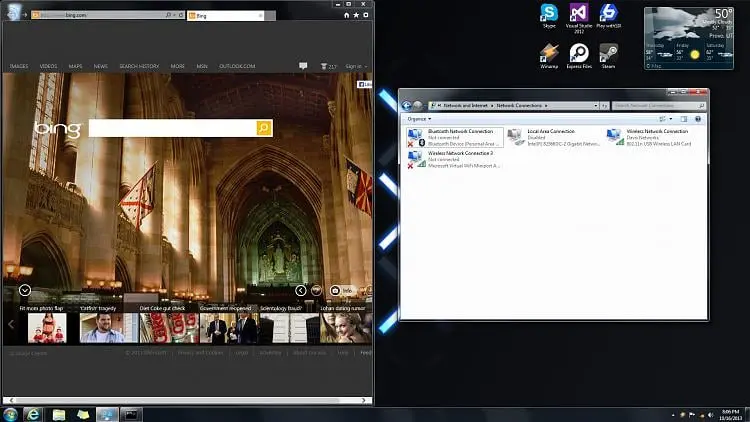Click the Internet Explorer taskbar icon
The image size is (750, 422).
tap(33, 414)
